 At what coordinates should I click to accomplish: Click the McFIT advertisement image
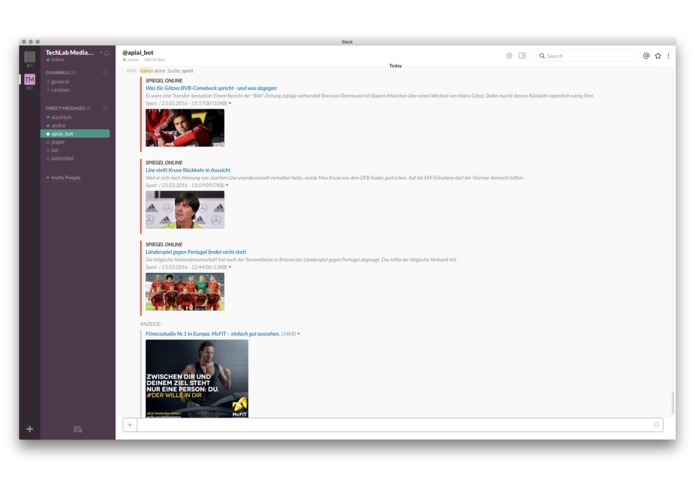[x=197, y=378]
